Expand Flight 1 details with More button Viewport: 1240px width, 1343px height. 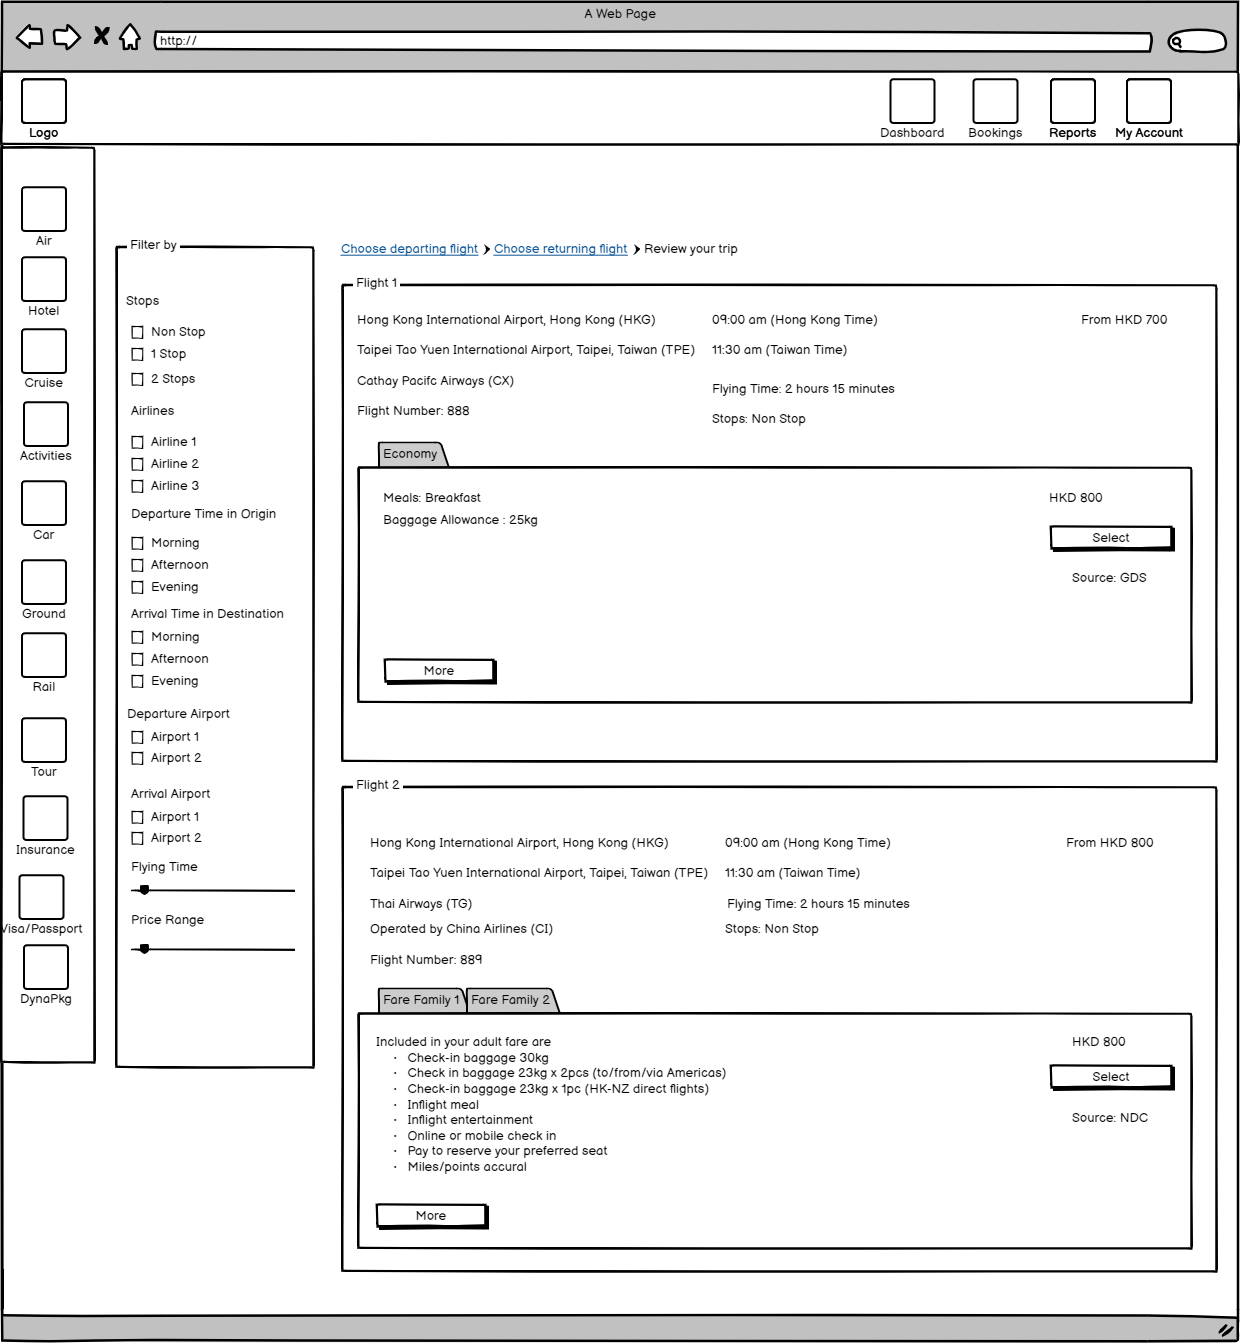[439, 671]
